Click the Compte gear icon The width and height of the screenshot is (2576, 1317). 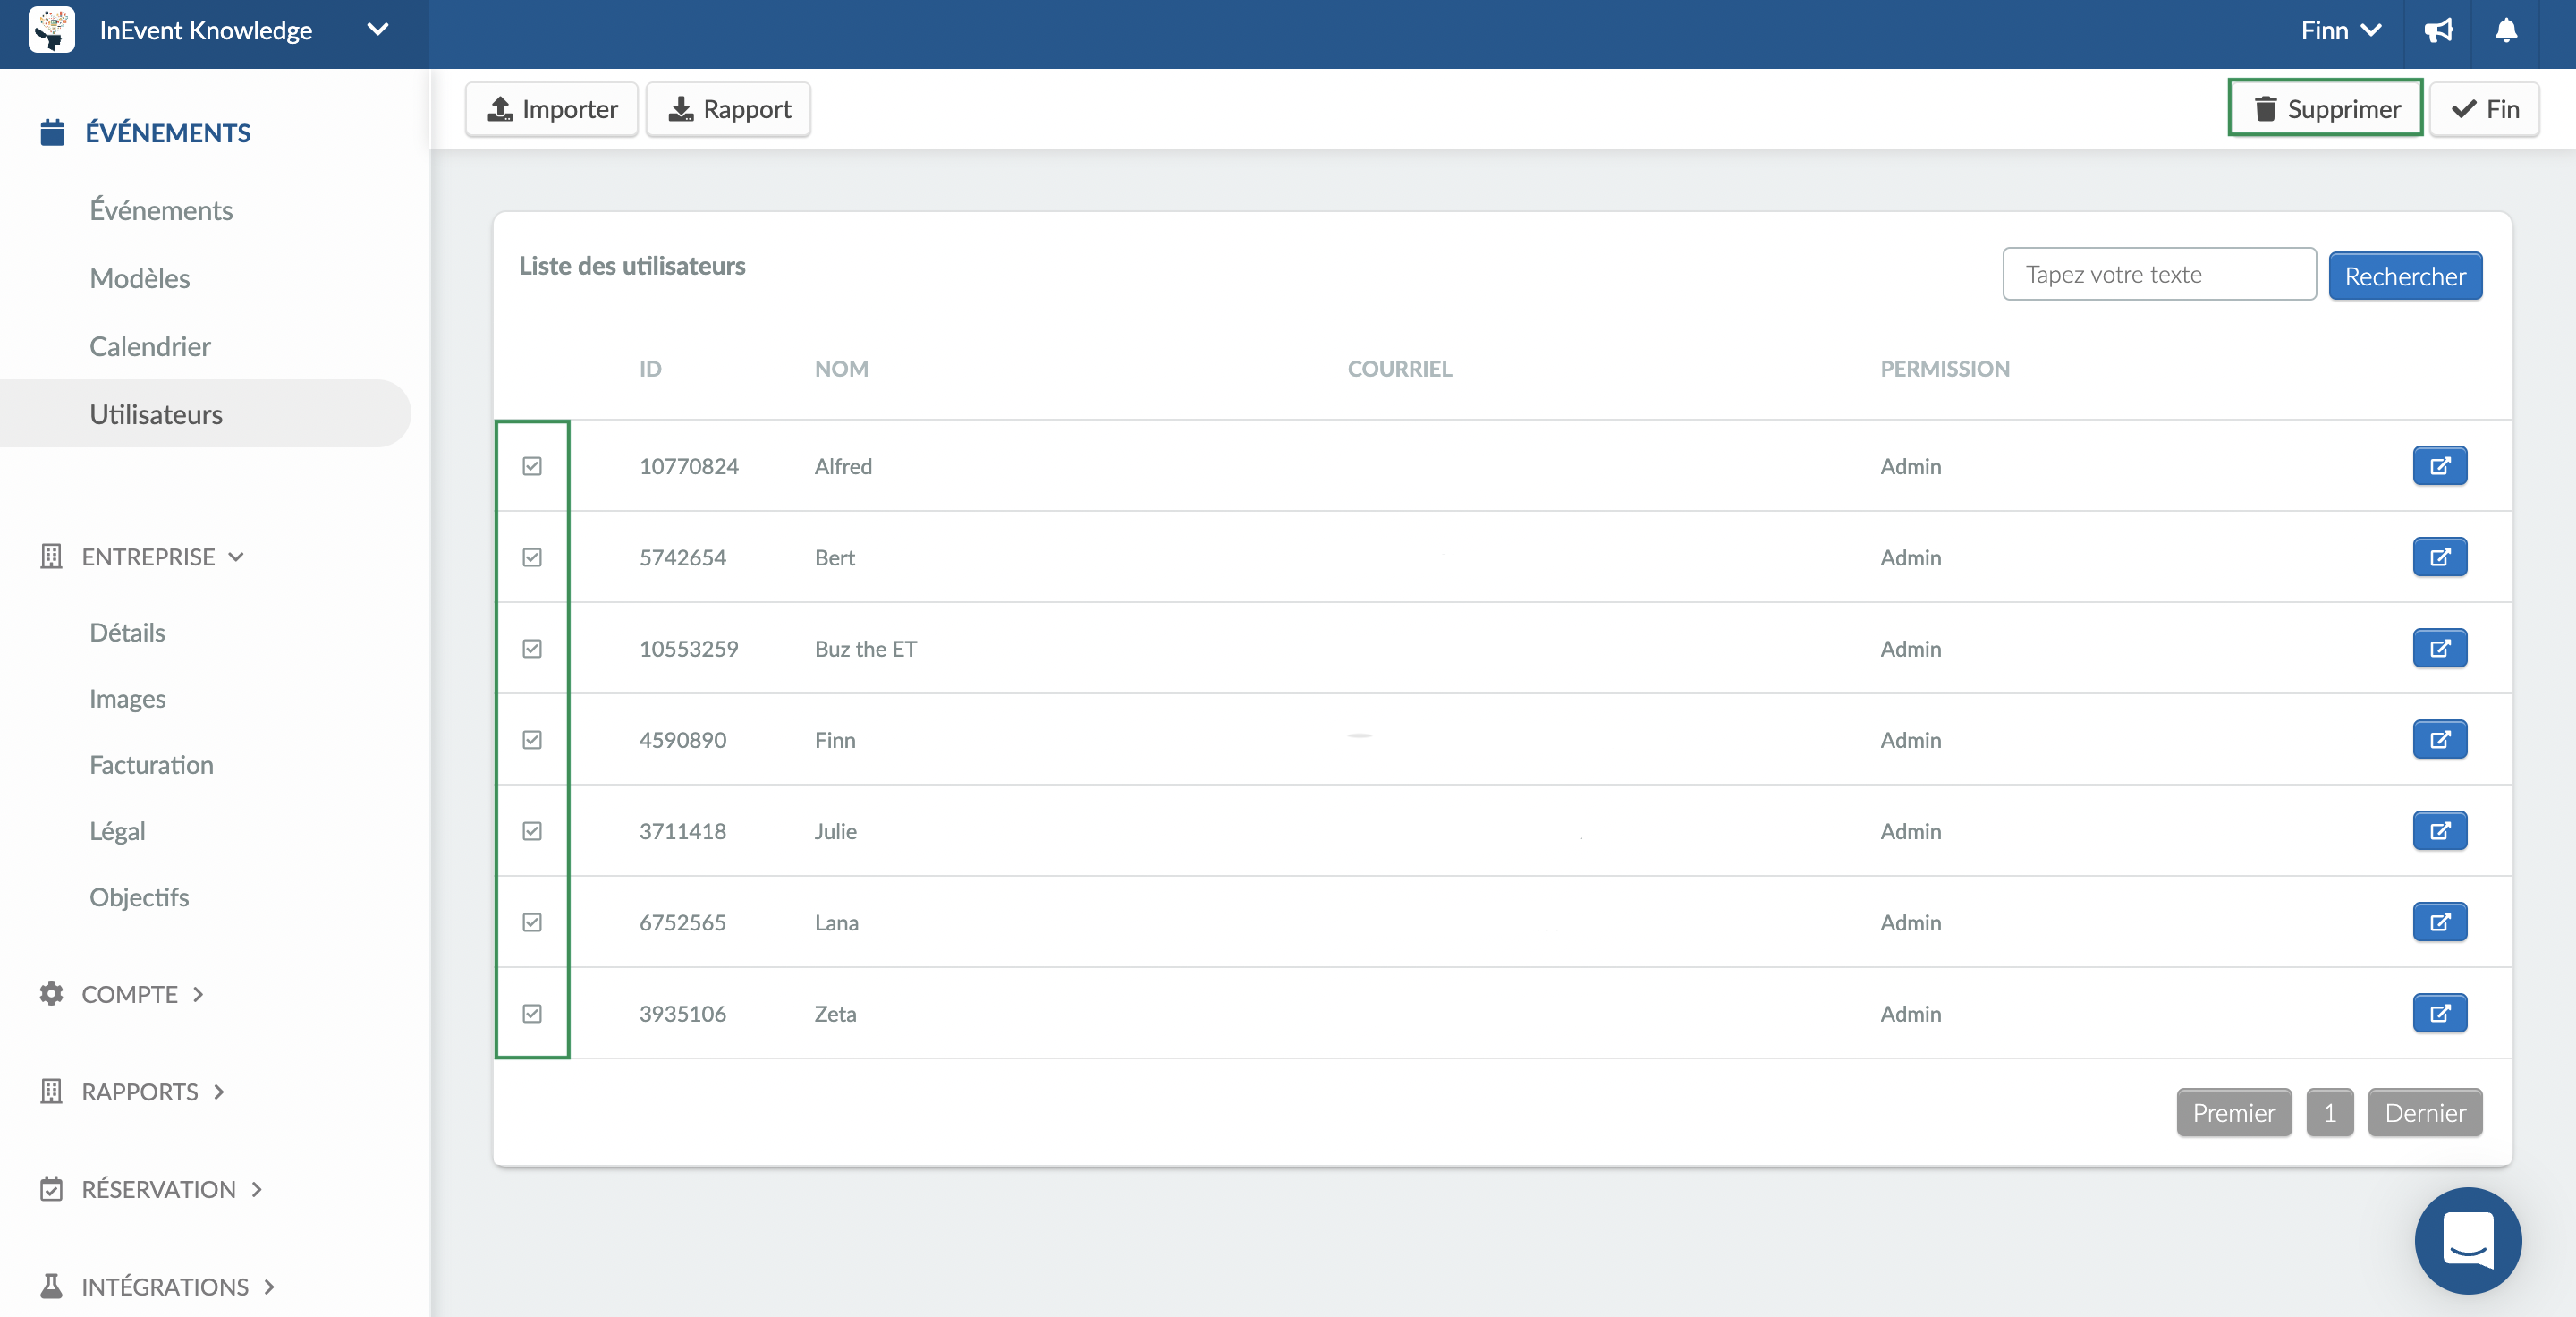[51, 994]
